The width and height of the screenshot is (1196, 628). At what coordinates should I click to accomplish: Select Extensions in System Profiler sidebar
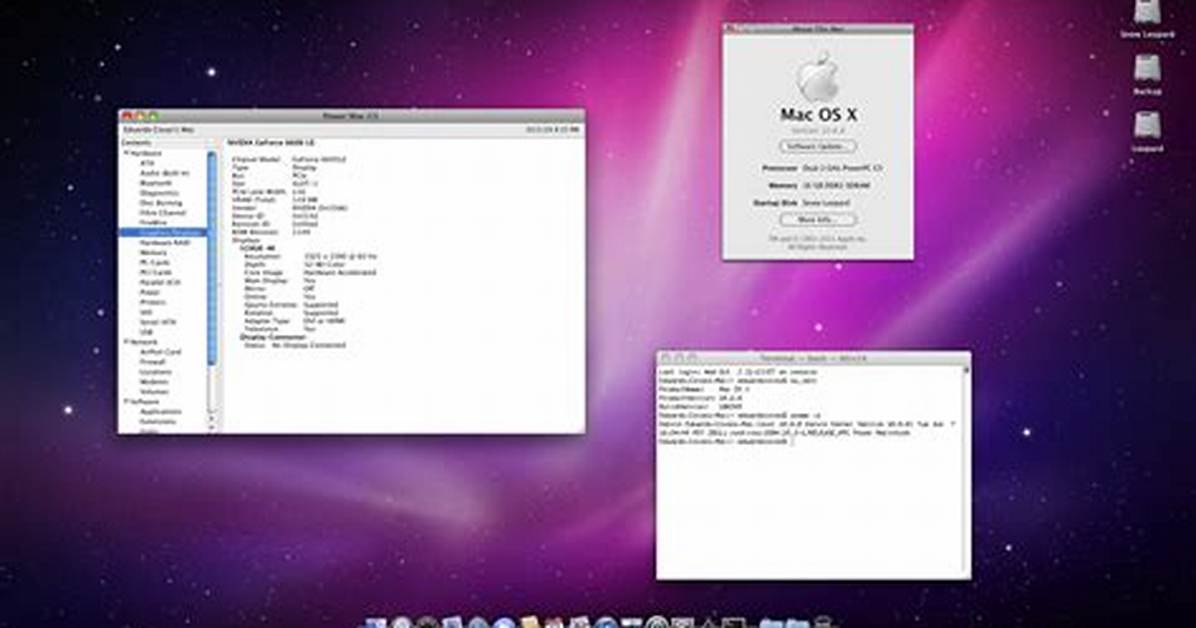pos(158,421)
